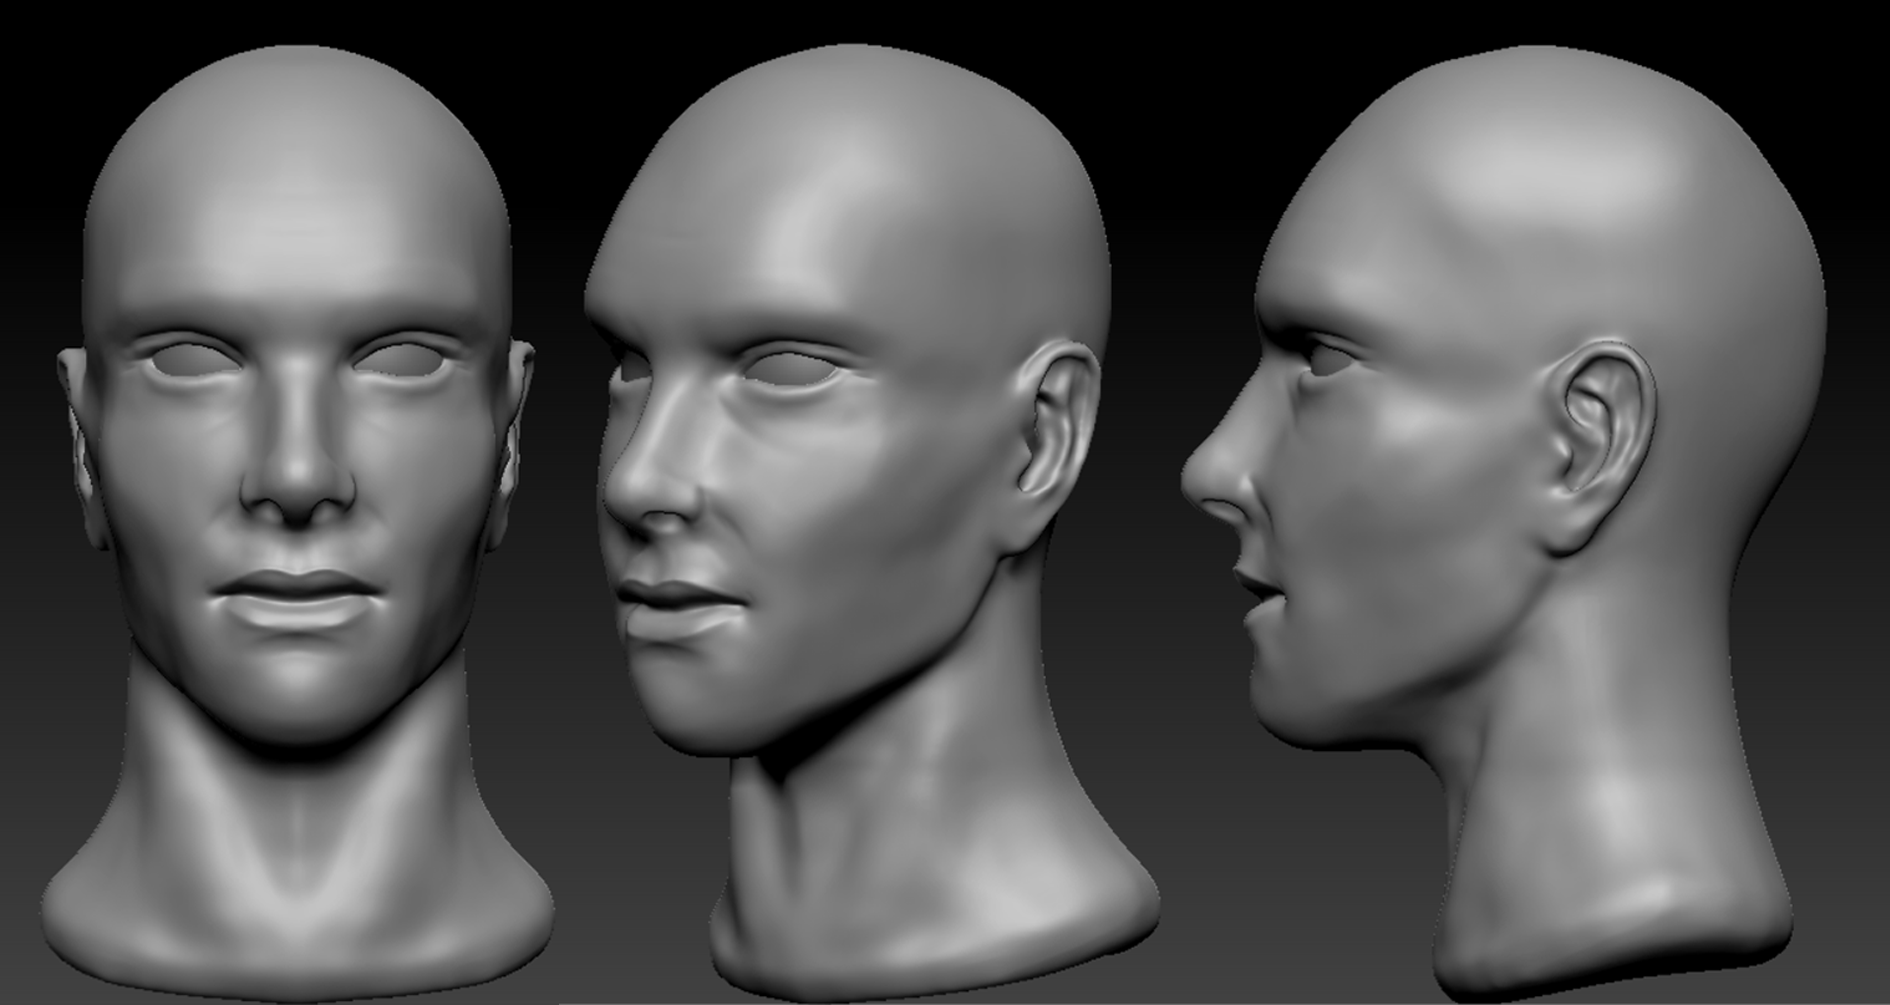Click the chin of the front-facing head
1890x1005 pixels.
tap(296, 705)
